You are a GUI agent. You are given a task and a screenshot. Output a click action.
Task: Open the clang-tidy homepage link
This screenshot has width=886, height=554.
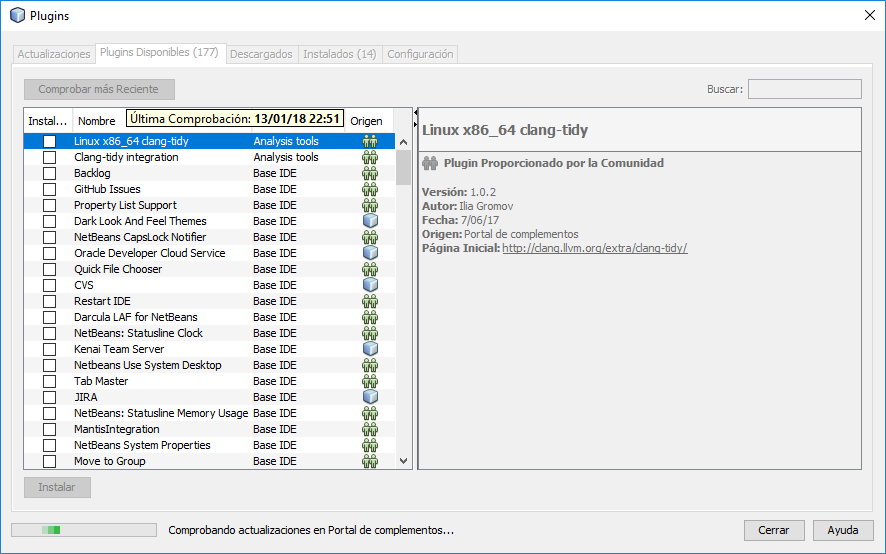pyautogui.click(x=594, y=248)
